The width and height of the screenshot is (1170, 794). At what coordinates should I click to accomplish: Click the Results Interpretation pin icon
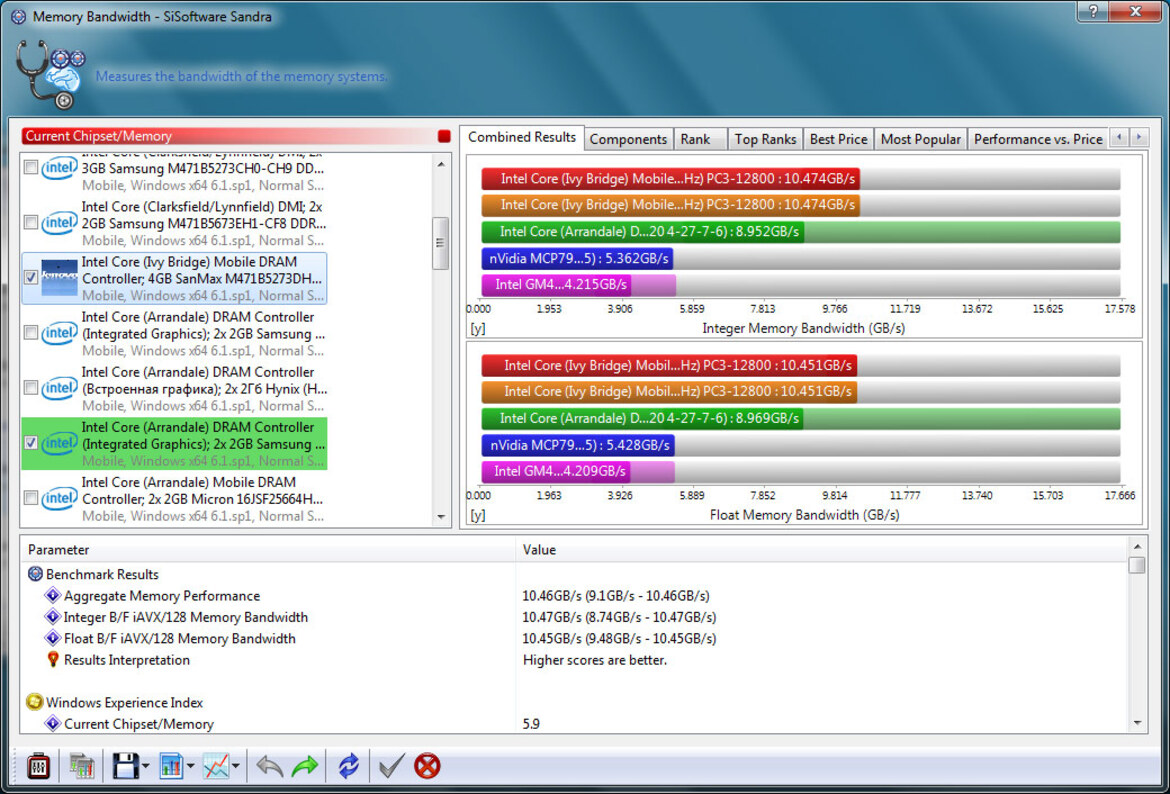click(53, 660)
